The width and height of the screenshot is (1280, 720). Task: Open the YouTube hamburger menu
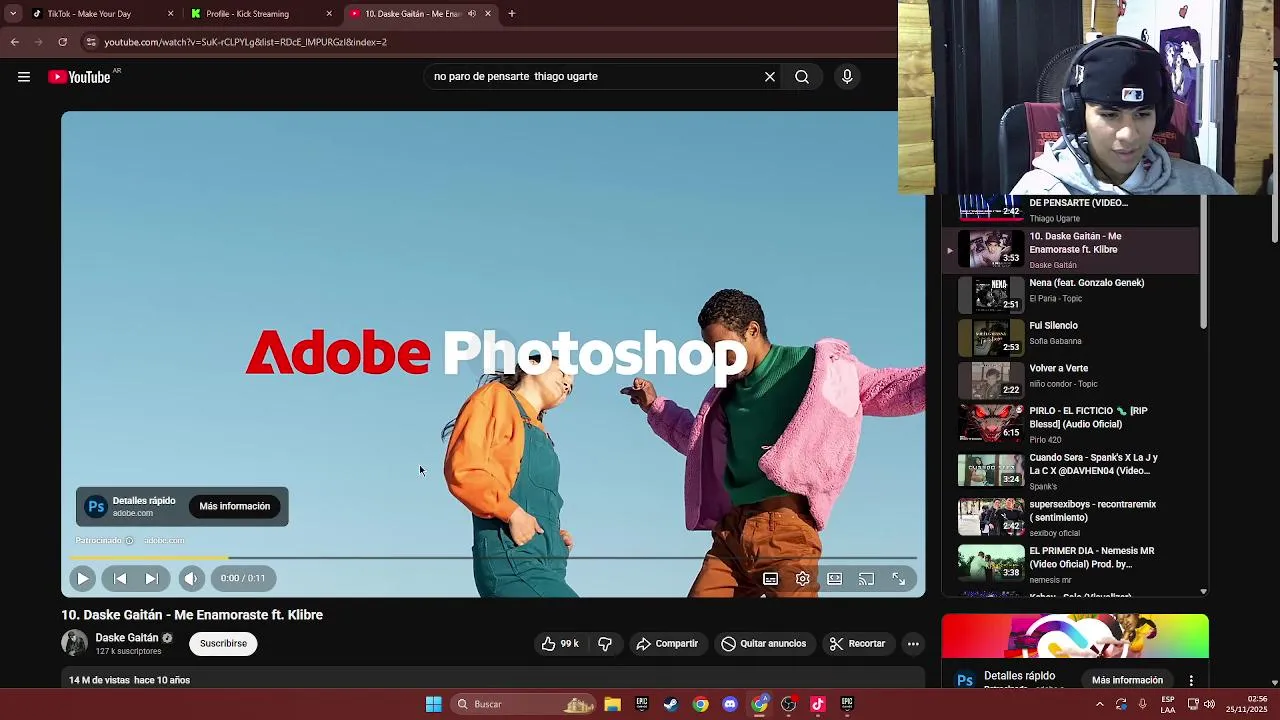(x=24, y=77)
